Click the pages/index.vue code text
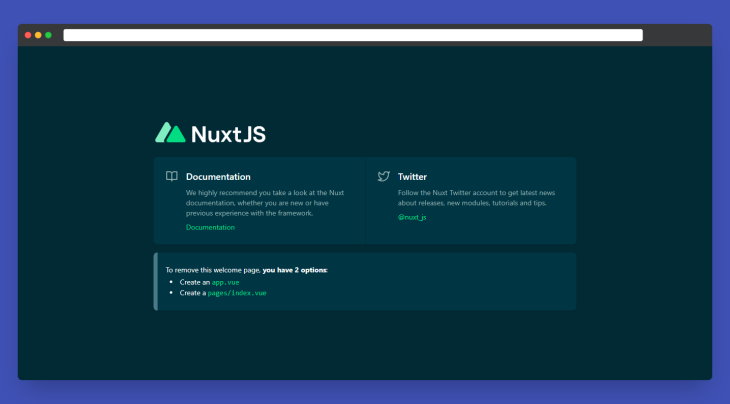This screenshot has width=730, height=404. [237, 293]
